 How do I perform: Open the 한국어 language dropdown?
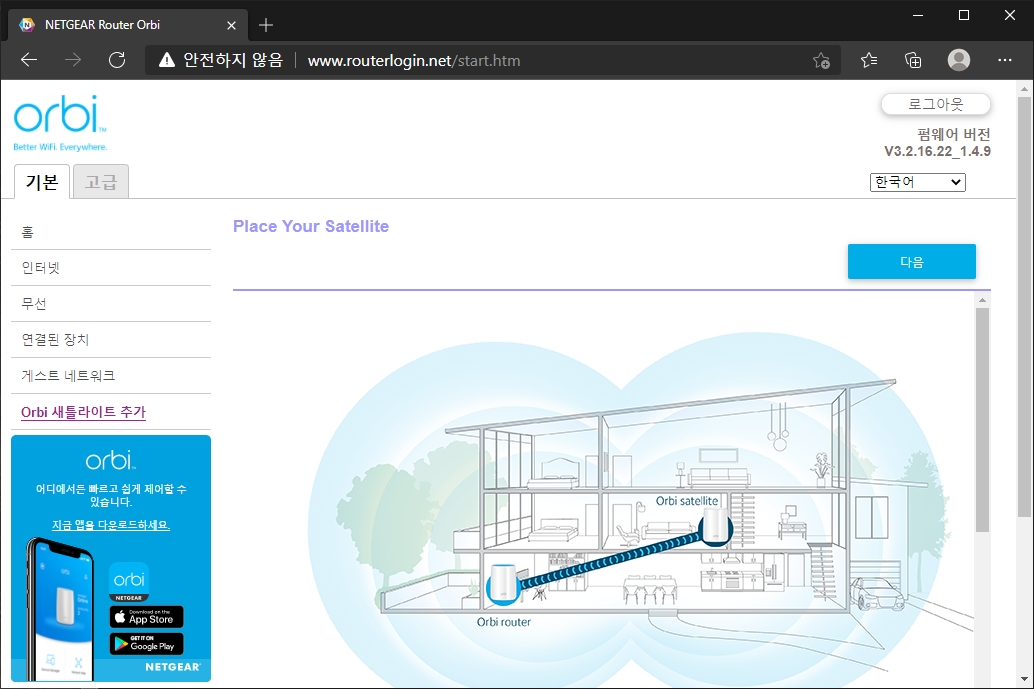[x=917, y=182]
